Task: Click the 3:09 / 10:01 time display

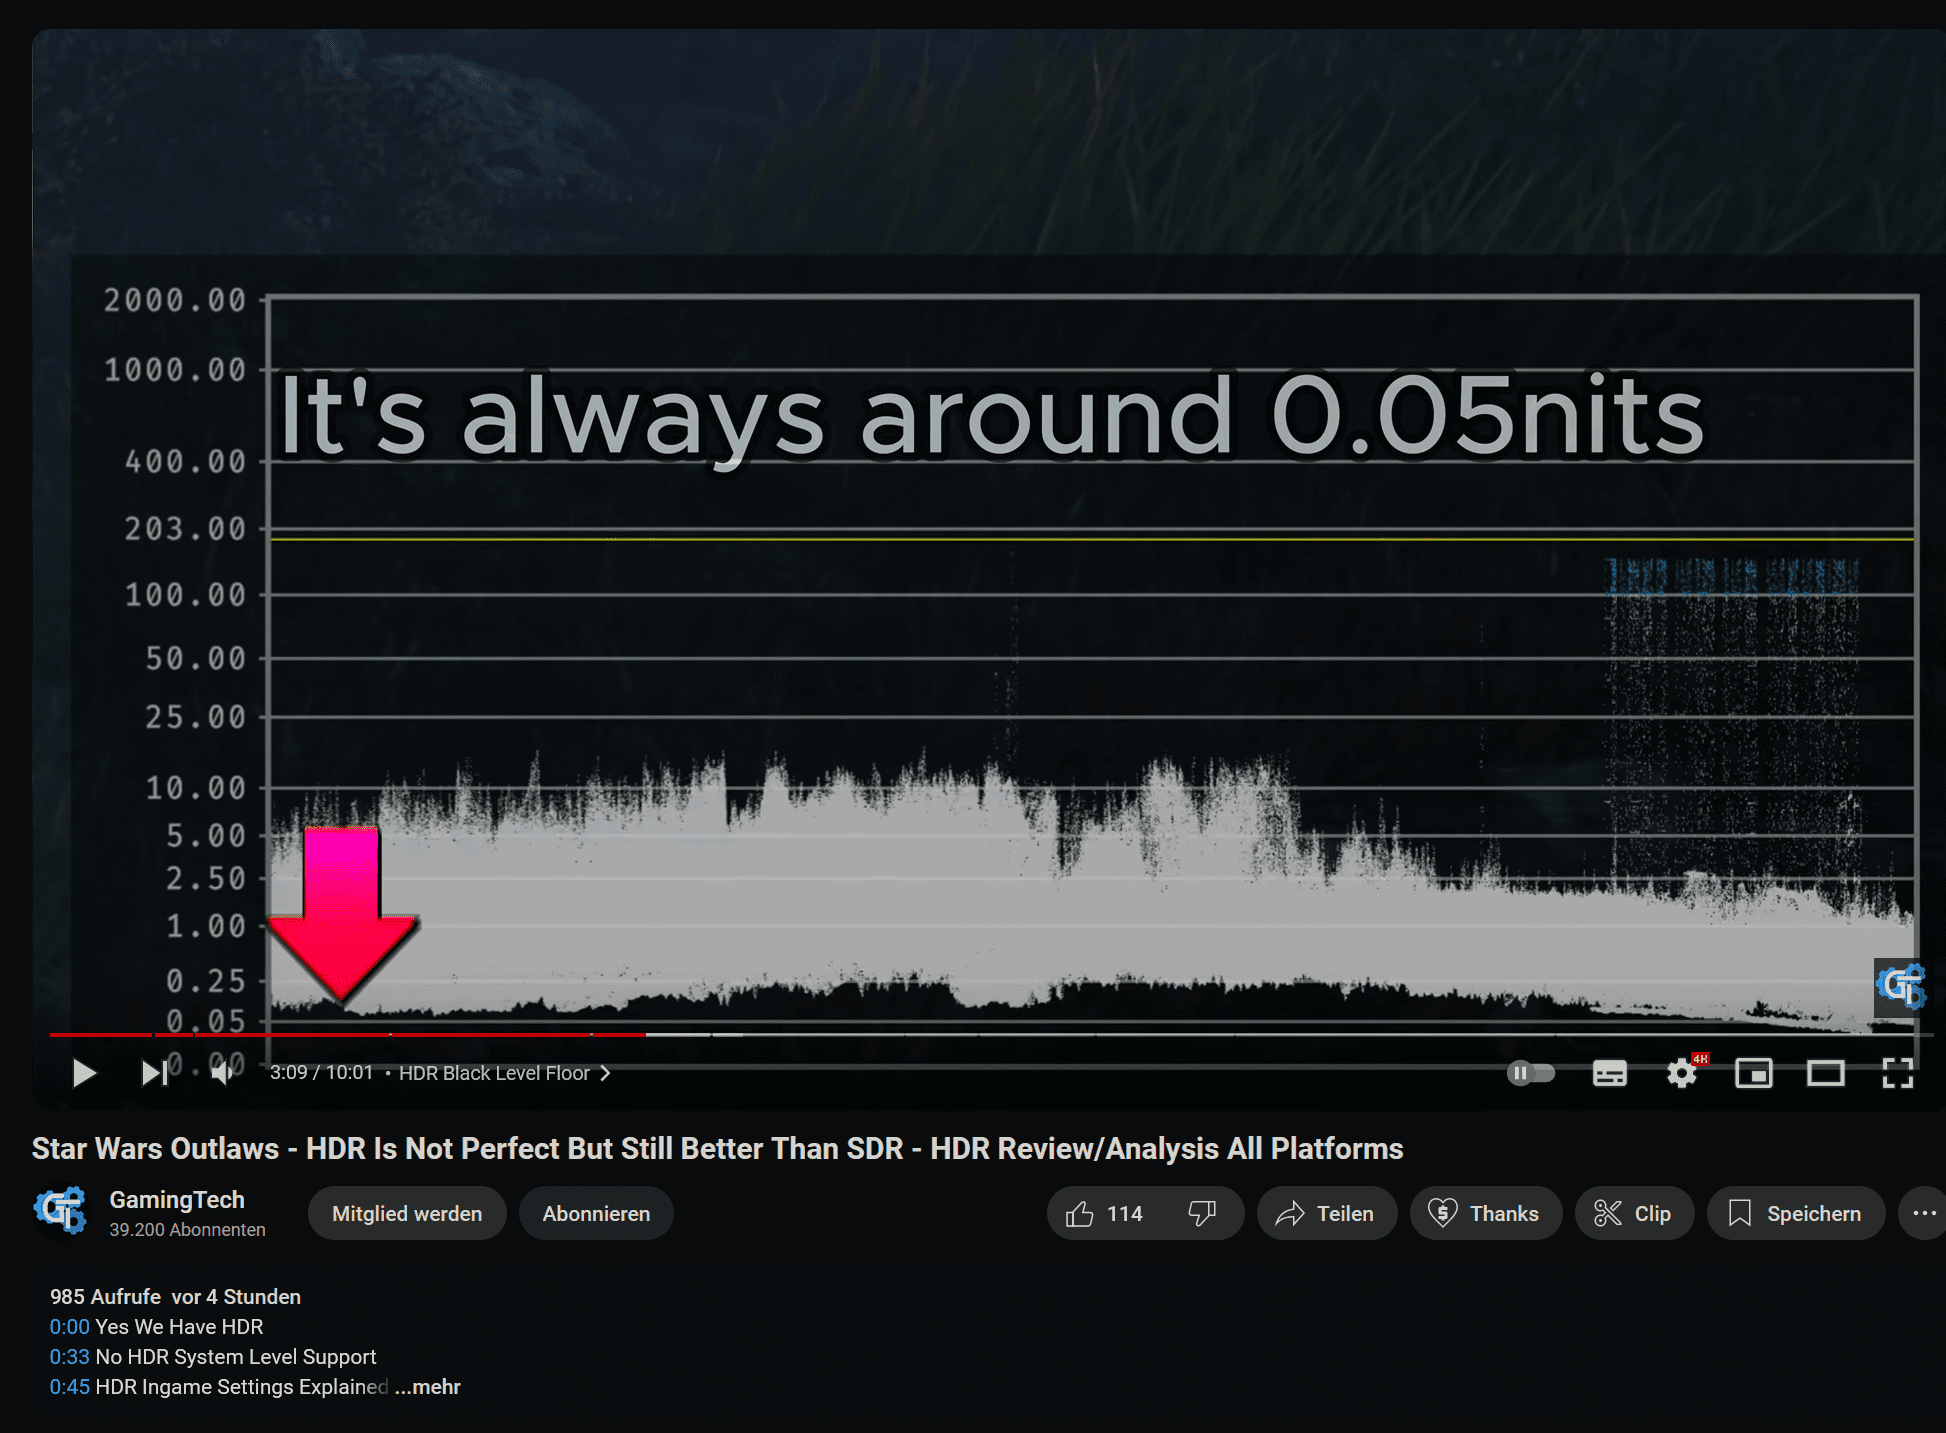Action: click(321, 1073)
